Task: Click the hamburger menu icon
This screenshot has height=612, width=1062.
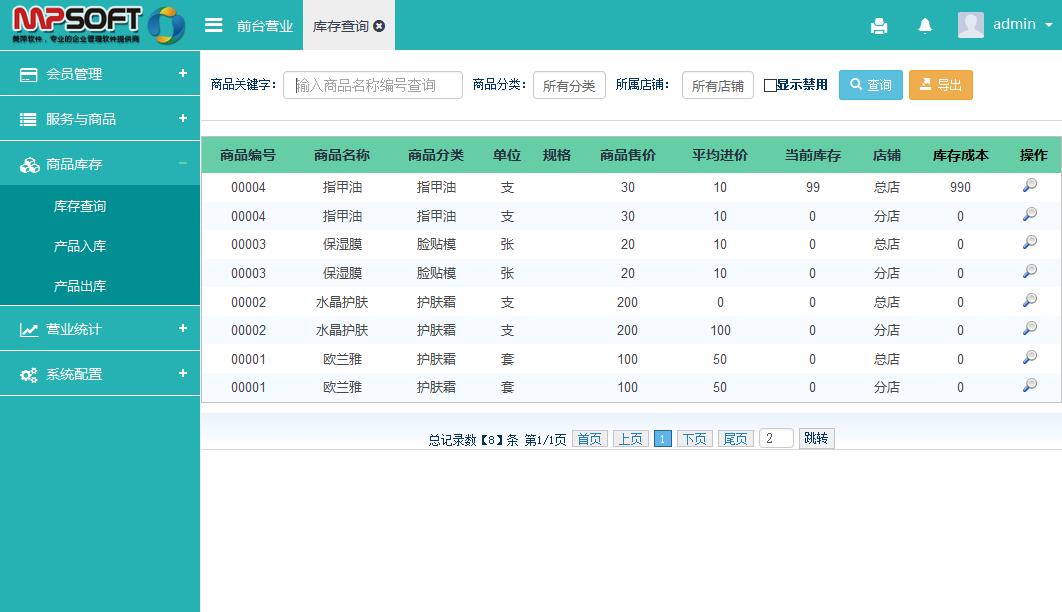Action: pos(213,25)
